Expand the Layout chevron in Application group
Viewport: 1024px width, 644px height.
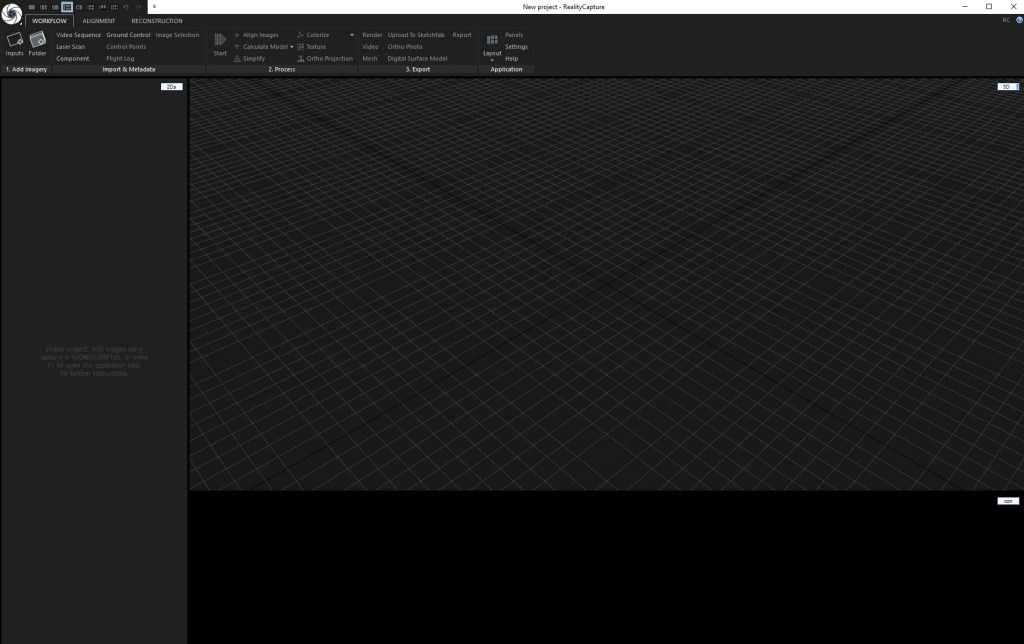click(492, 59)
